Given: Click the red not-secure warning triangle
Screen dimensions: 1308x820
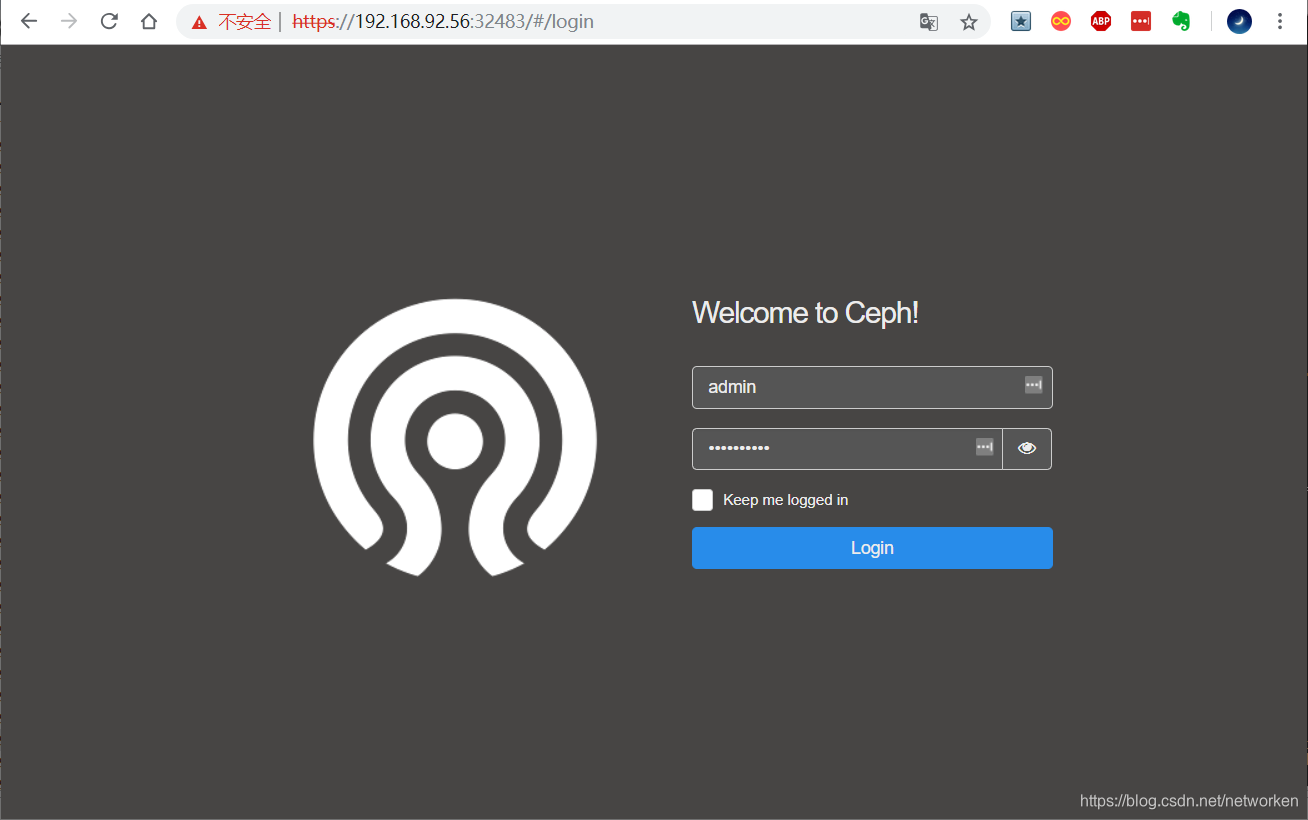Looking at the screenshot, I should click(x=200, y=22).
